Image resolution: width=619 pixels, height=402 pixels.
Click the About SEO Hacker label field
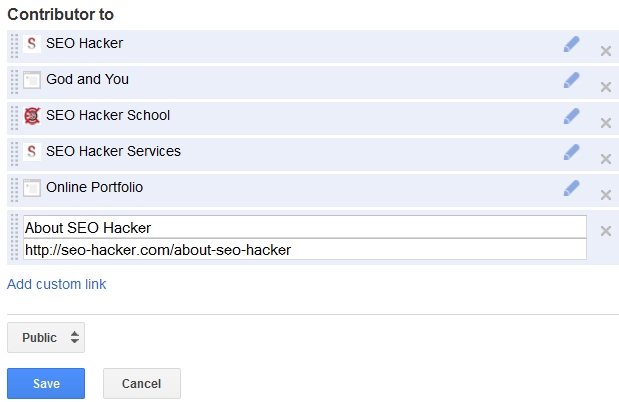coord(304,228)
